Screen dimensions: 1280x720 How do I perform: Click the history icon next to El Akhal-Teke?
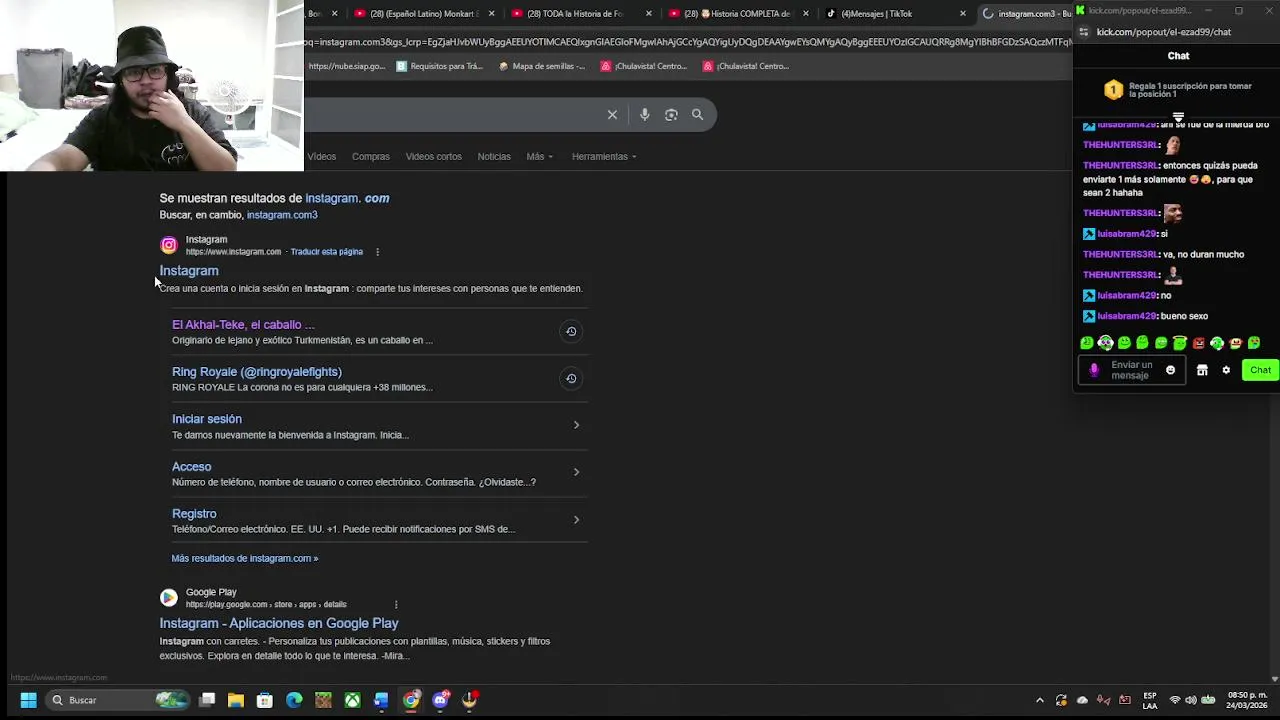click(x=571, y=331)
